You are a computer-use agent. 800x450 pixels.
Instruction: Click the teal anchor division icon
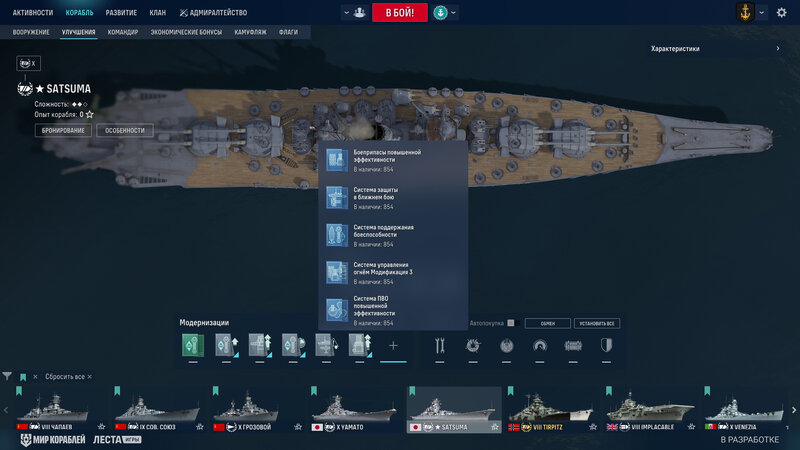click(x=440, y=12)
